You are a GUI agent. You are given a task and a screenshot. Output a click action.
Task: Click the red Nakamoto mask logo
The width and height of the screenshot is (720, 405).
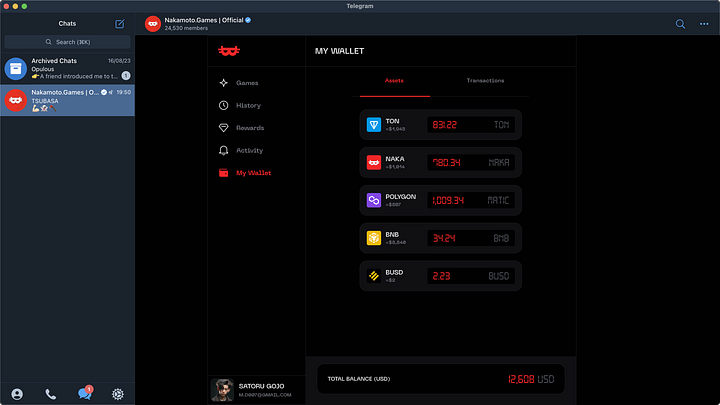pyautogui.click(x=229, y=51)
